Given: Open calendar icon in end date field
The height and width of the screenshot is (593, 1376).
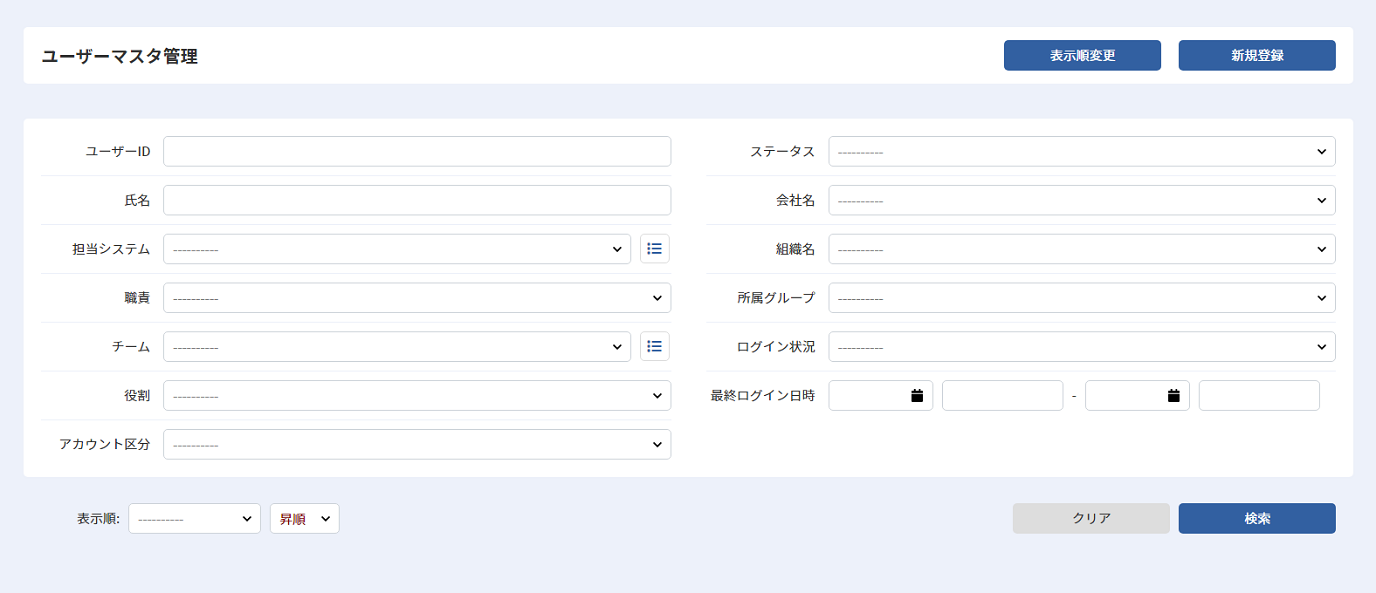Looking at the screenshot, I should 1174,396.
